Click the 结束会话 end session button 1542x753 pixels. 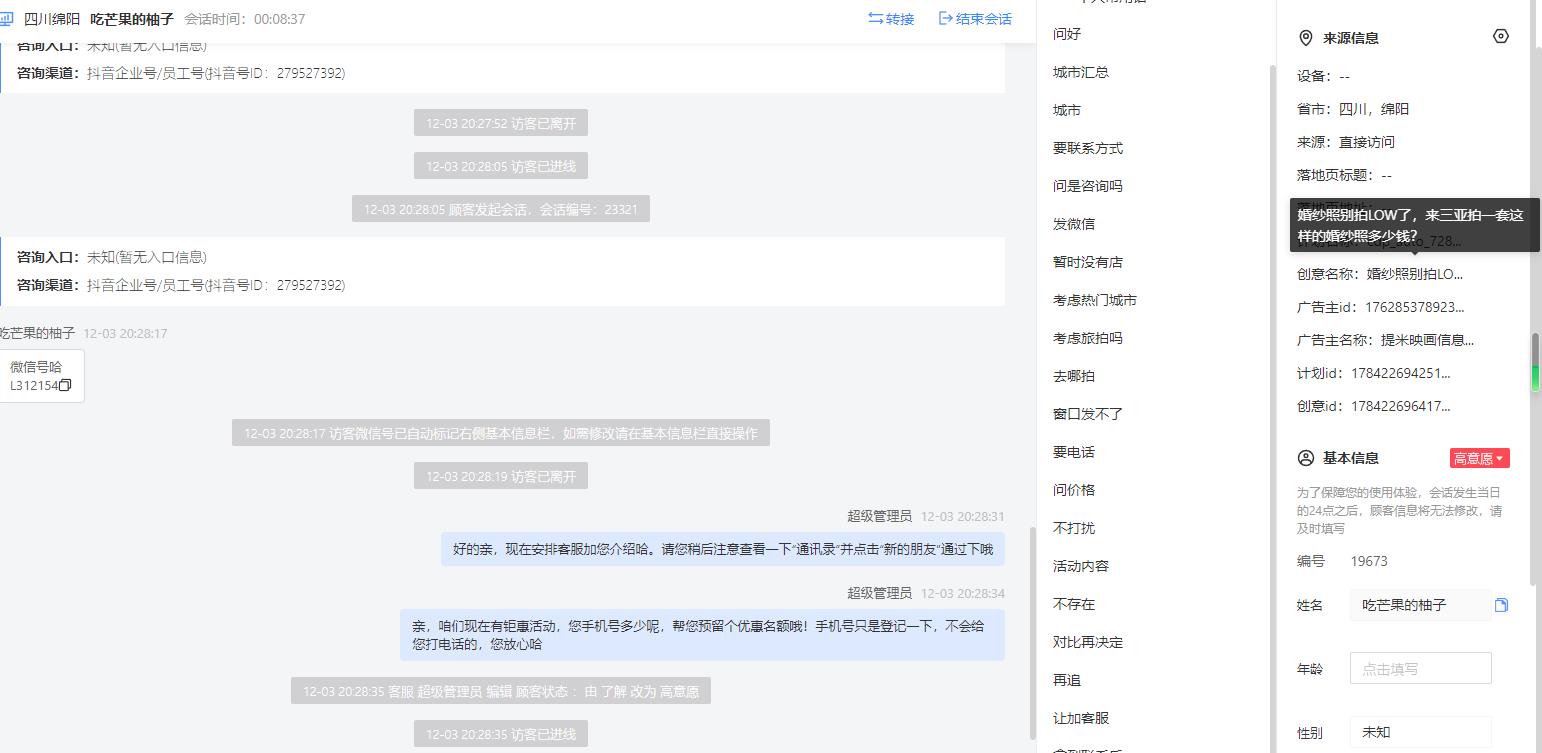(975, 19)
